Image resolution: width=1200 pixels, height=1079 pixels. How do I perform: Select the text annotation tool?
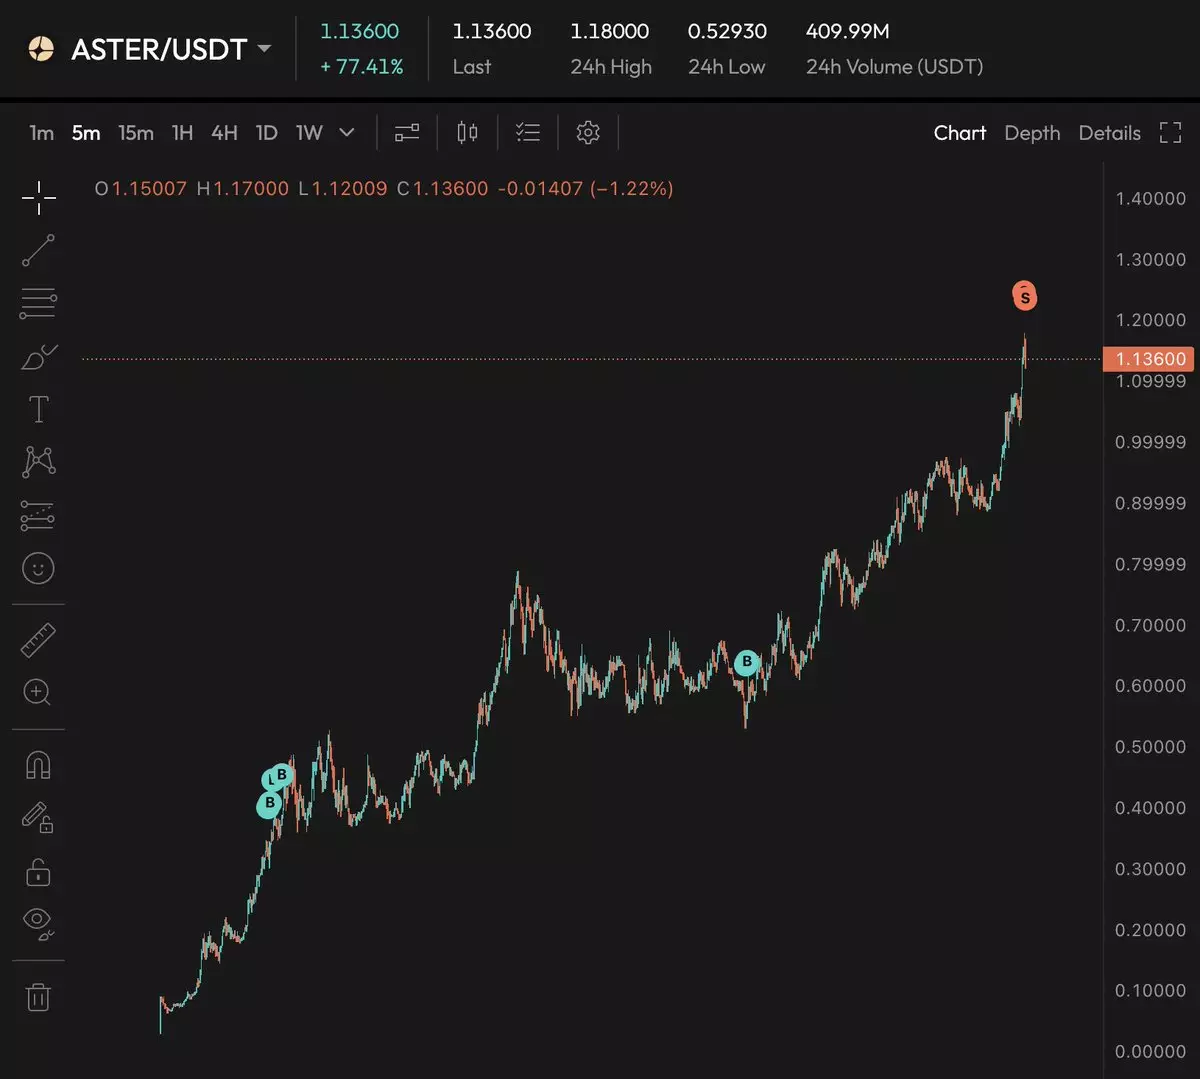click(38, 409)
